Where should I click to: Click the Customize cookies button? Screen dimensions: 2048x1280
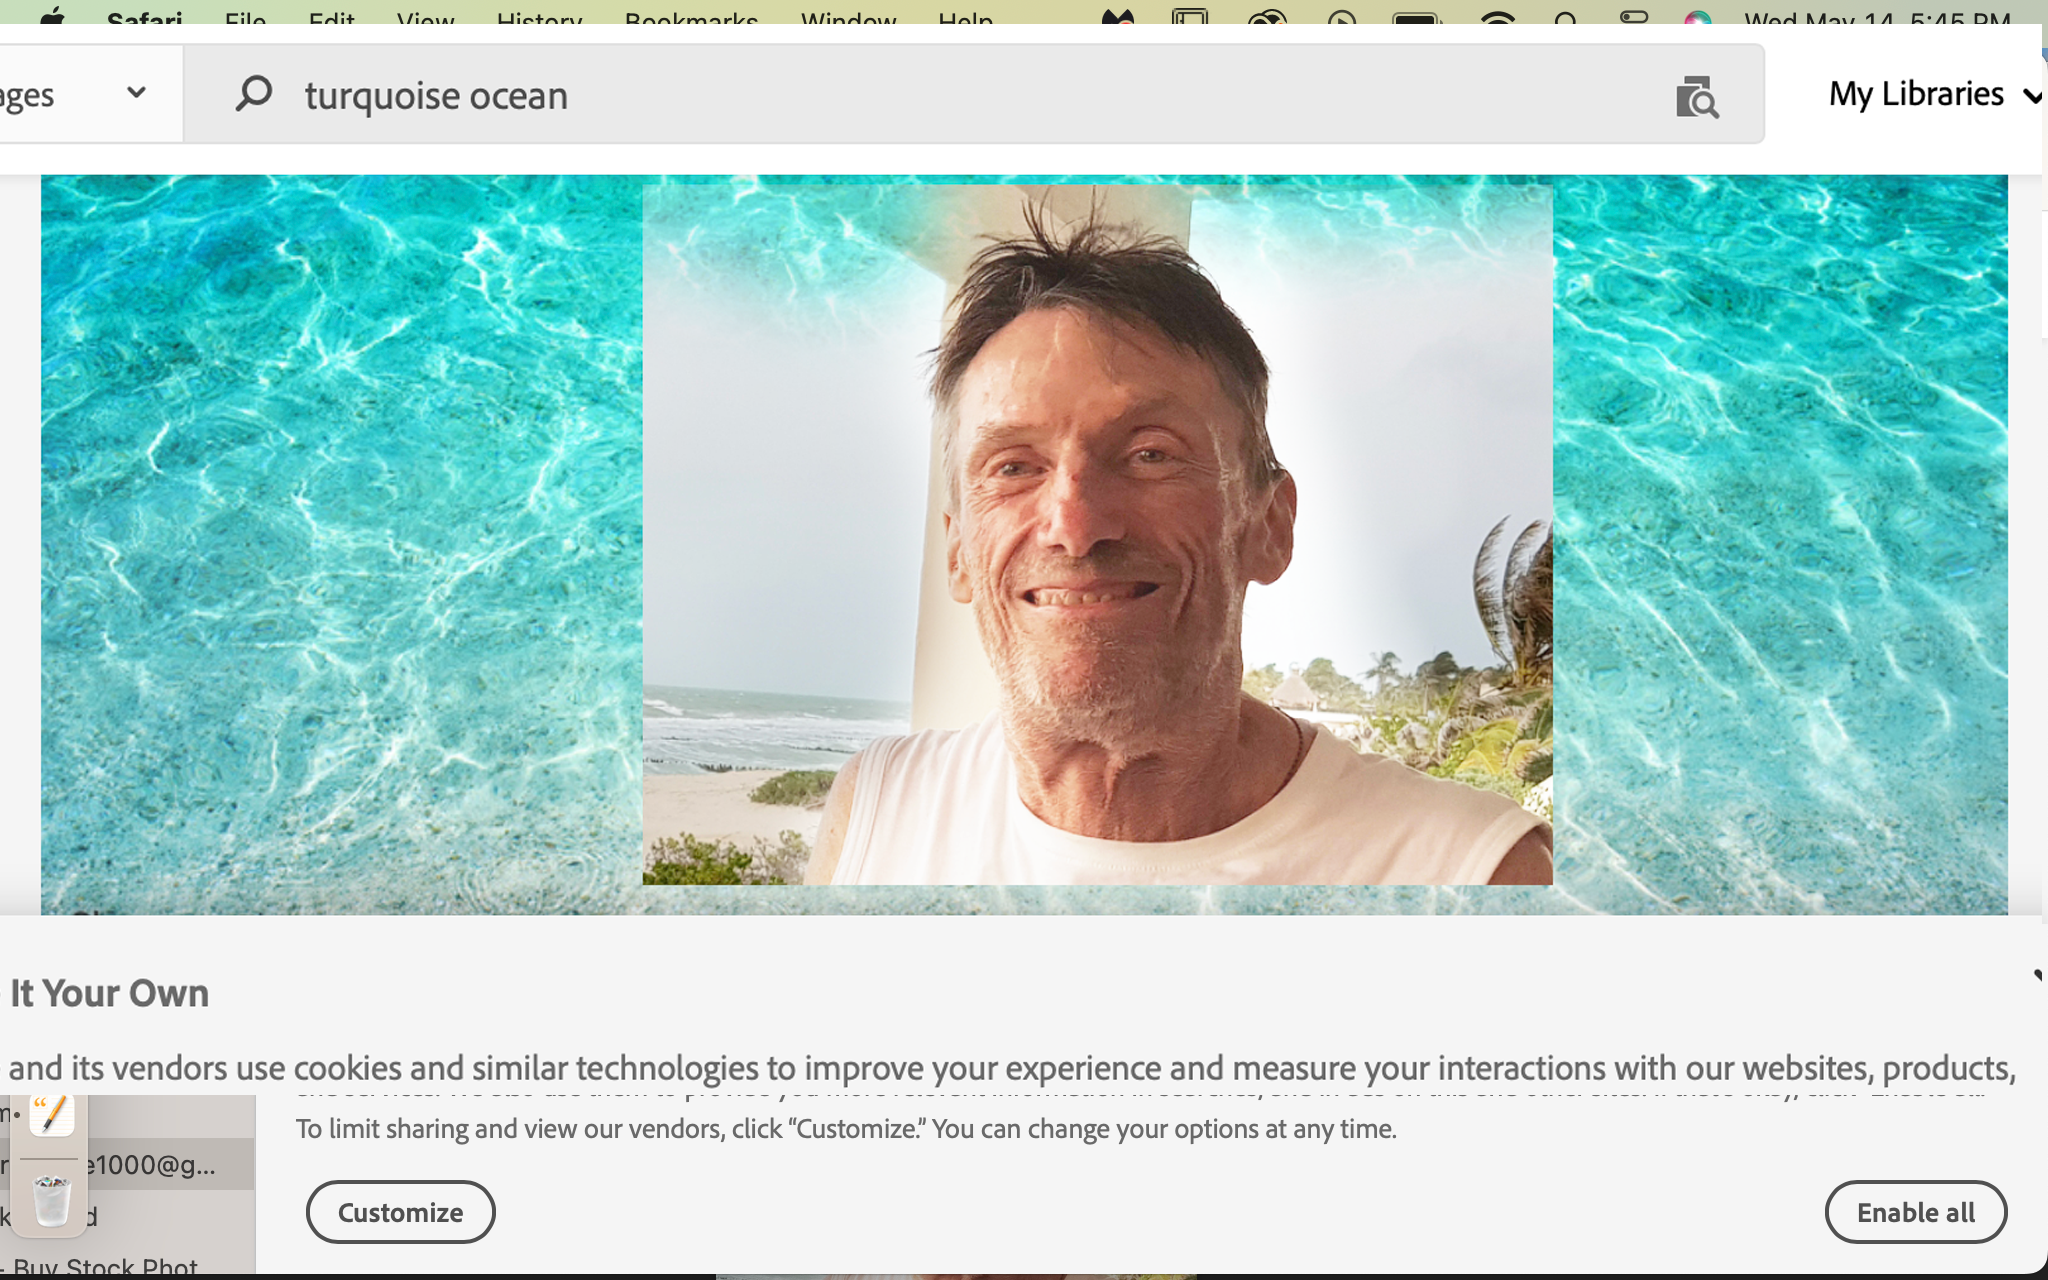[x=400, y=1212]
